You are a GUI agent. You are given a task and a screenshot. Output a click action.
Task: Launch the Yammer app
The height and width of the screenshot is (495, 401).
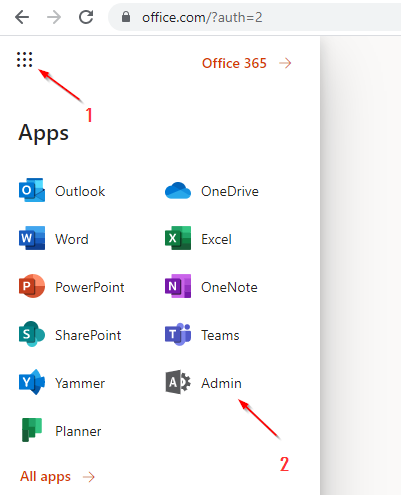coord(62,383)
